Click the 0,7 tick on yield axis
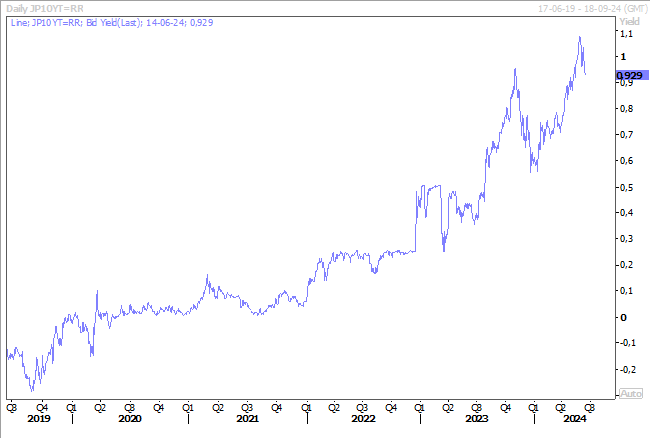652x440 pixels. (x=626, y=134)
